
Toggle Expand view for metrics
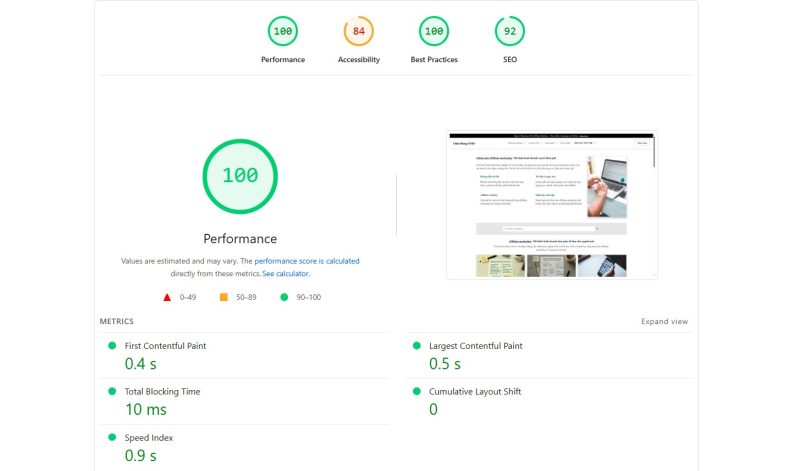tap(664, 321)
